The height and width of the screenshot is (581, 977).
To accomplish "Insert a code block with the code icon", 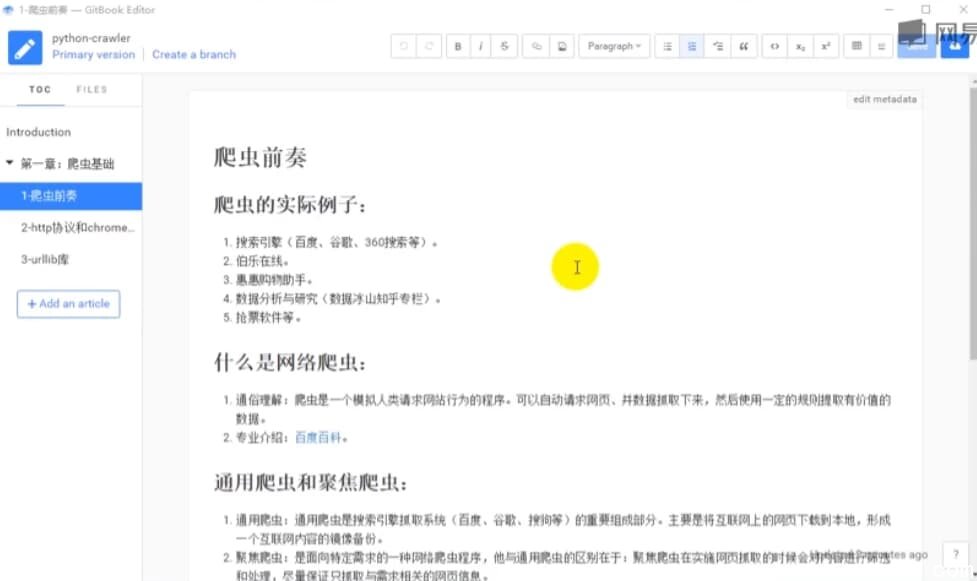I will 774,46.
